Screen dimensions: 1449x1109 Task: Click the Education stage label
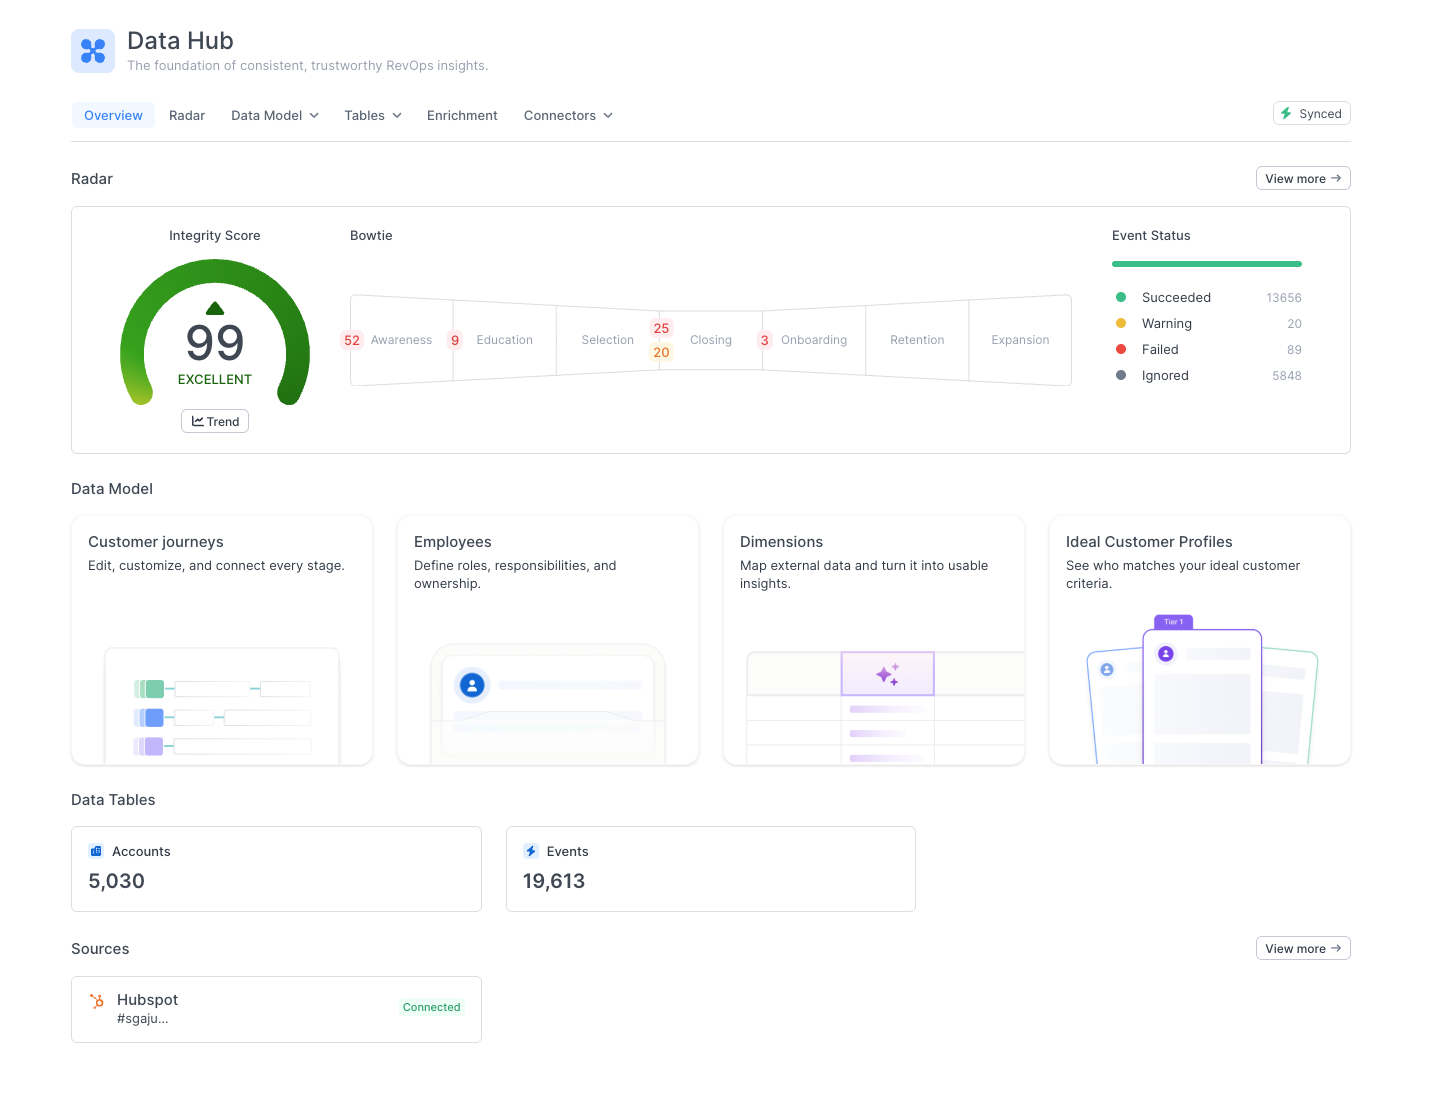coord(505,340)
